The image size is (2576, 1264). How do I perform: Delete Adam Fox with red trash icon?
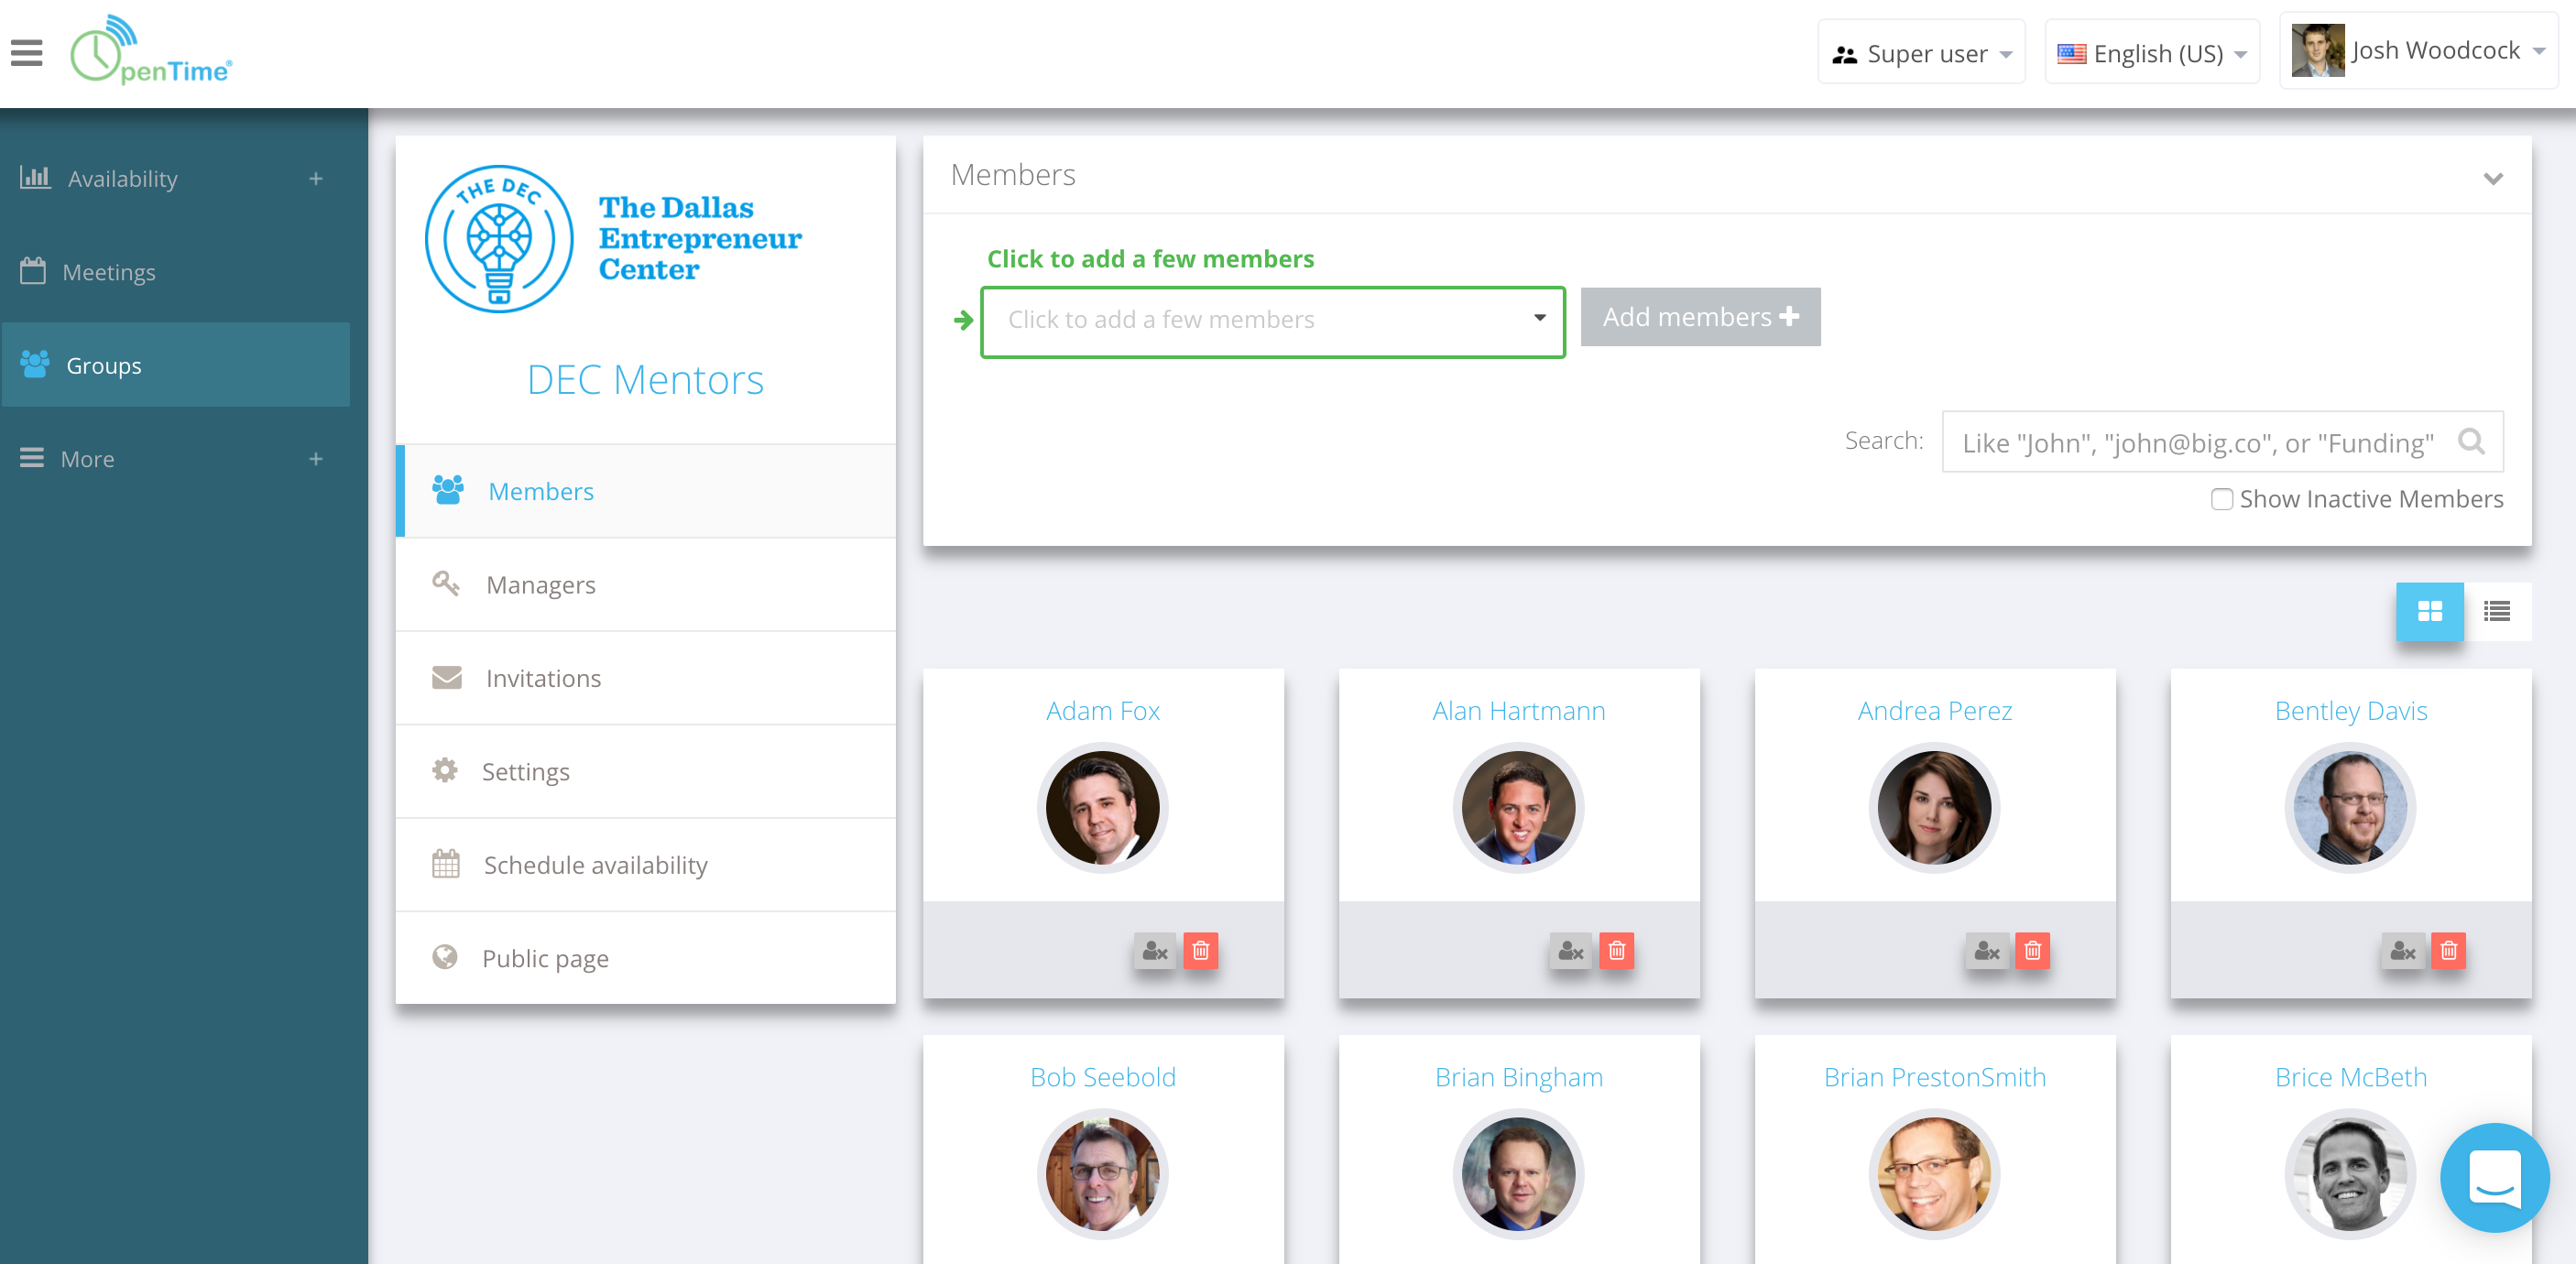pyautogui.click(x=1200, y=950)
